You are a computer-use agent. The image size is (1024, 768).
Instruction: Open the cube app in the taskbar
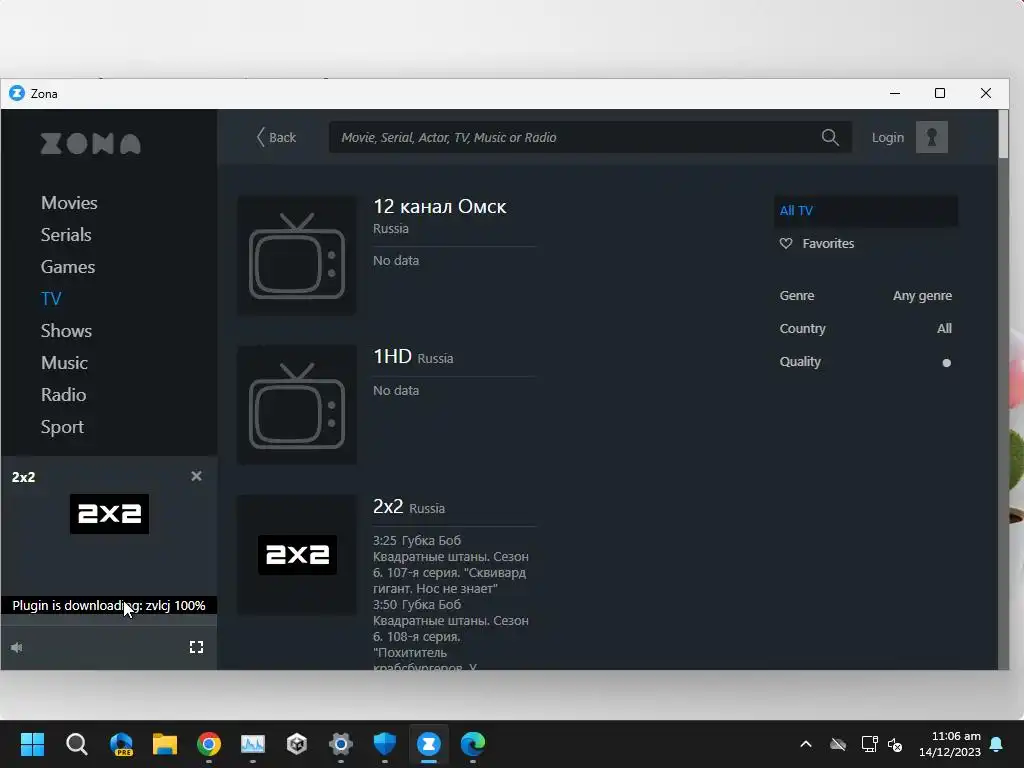pos(297,744)
